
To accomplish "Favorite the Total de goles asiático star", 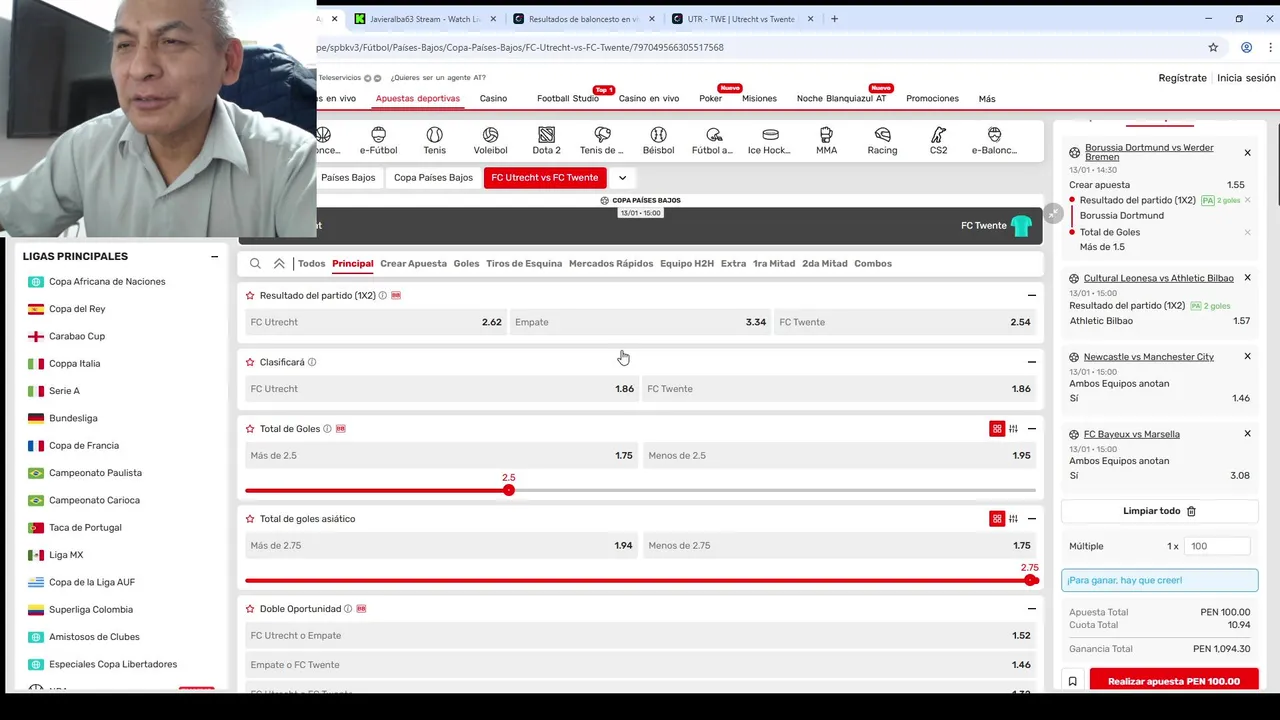I will coord(250,519).
